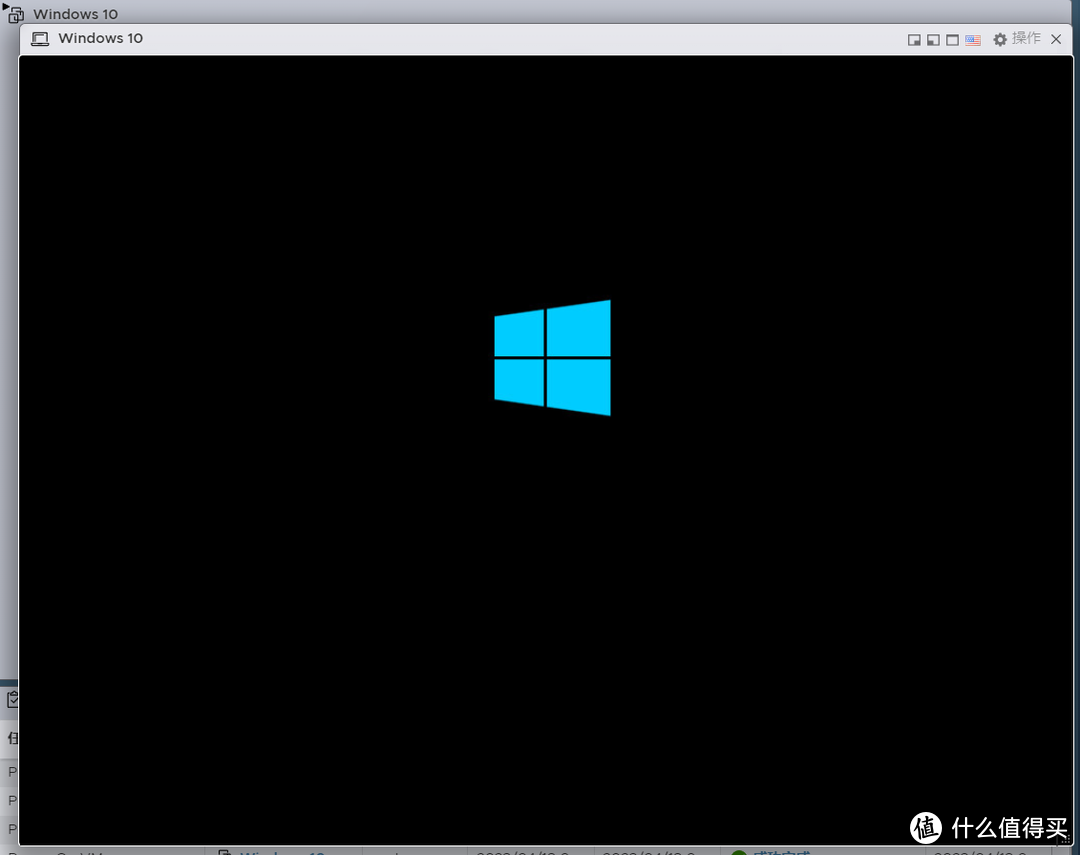Switch the console to full-window view

point(953,40)
